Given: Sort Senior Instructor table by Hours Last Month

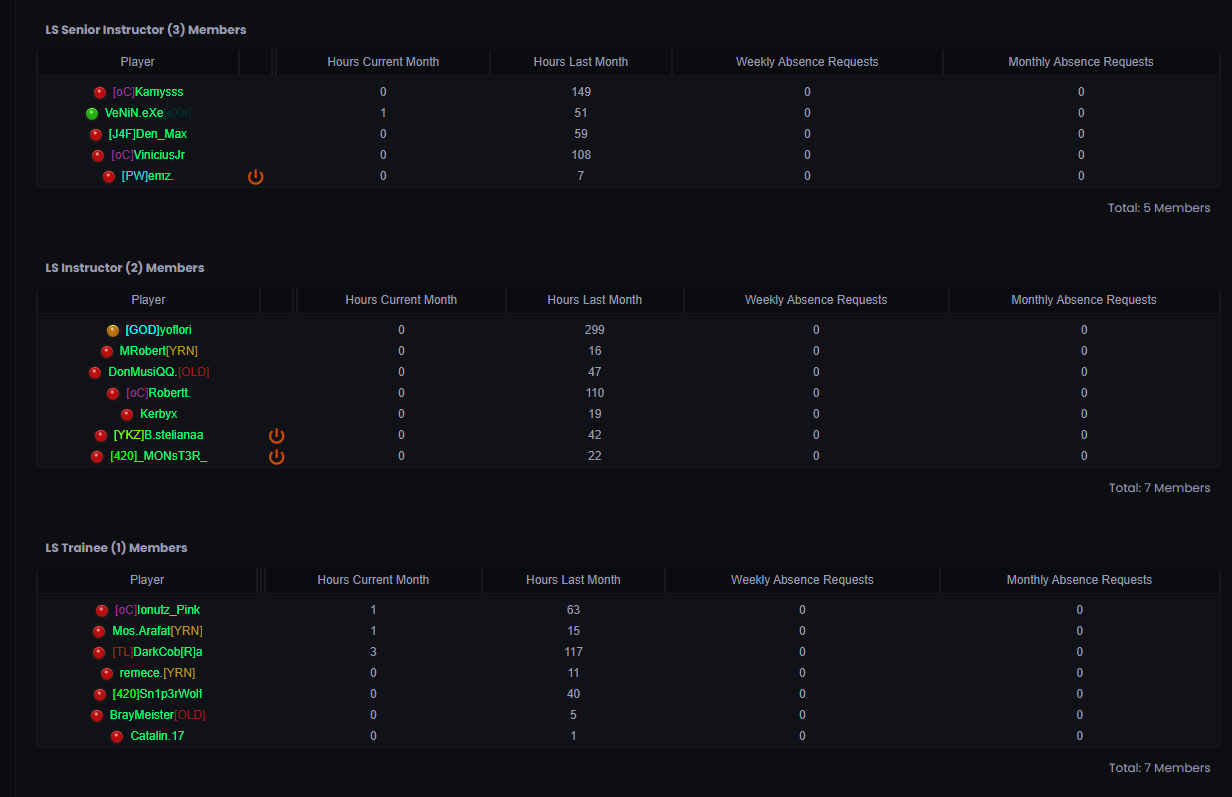Looking at the screenshot, I should click(580, 62).
